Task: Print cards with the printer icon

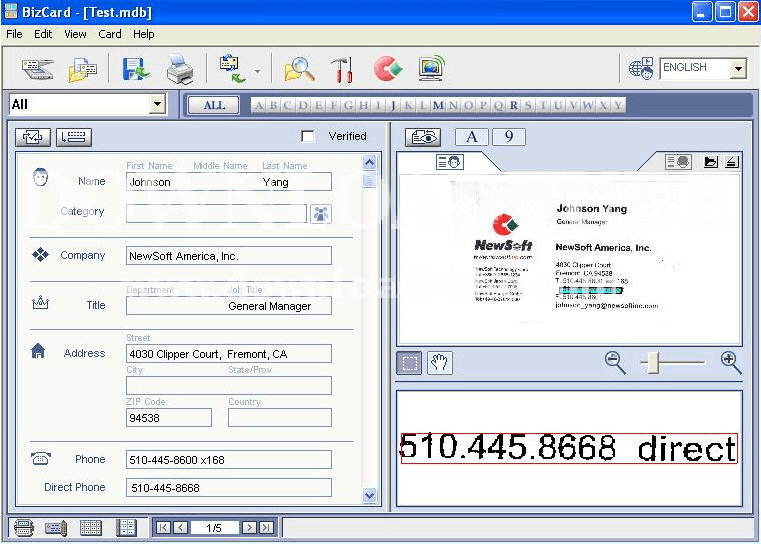Action: click(180, 70)
